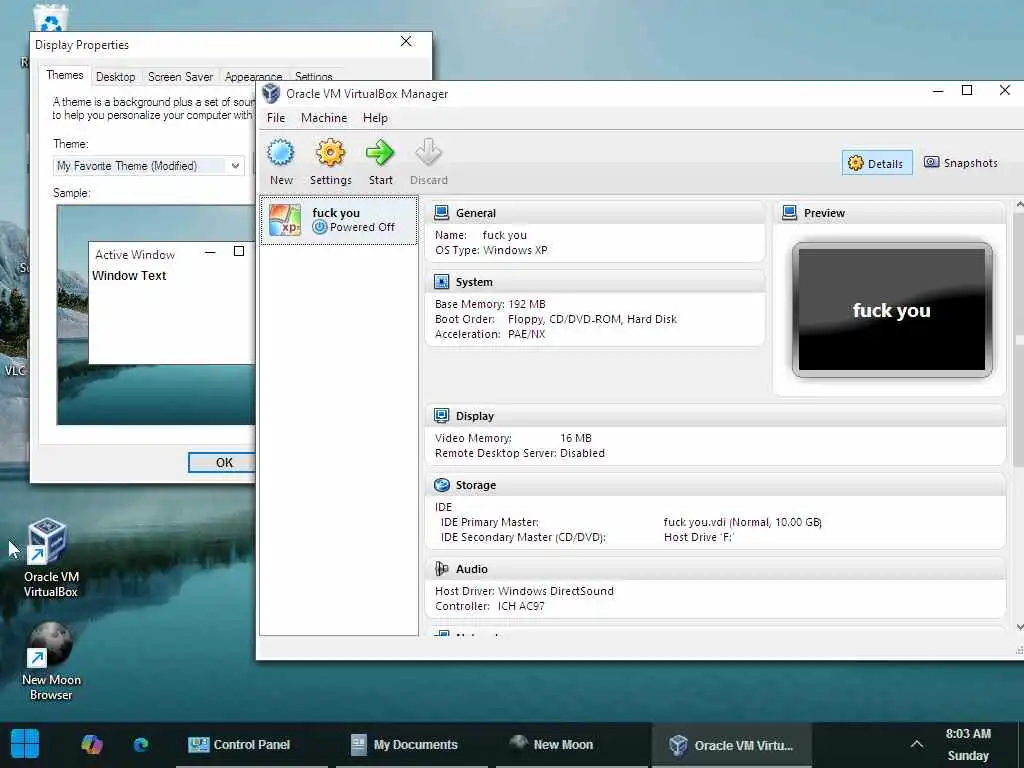Image resolution: width=1024 pixels, height=768 pixels.
Task: Switch to Screen Saver tab
Action: (x=180, y=77)
